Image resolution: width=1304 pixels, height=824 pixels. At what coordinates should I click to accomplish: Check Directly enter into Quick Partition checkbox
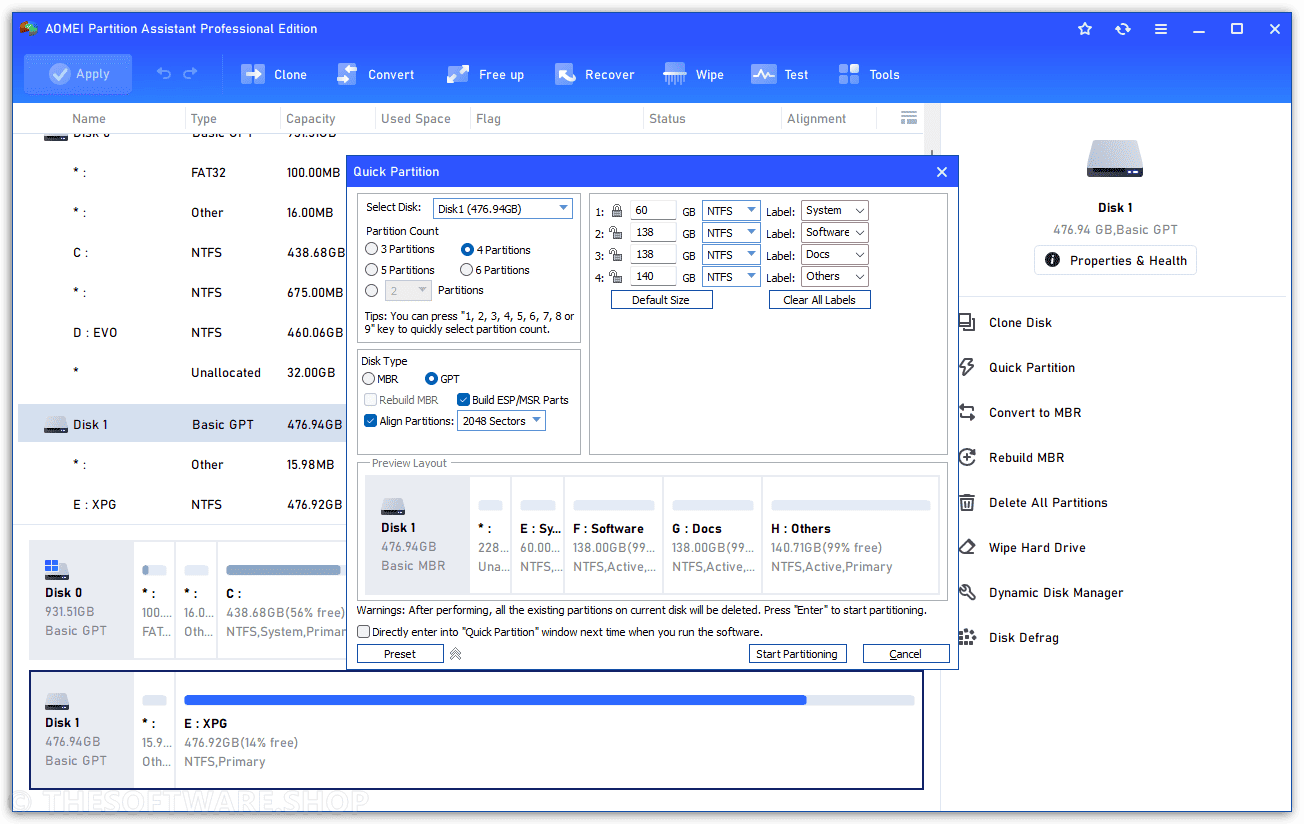(364, 632)
